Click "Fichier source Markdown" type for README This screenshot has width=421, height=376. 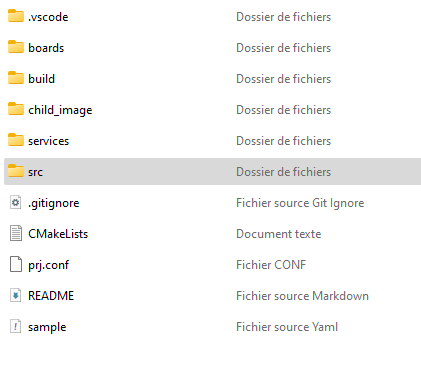[302, 296]
